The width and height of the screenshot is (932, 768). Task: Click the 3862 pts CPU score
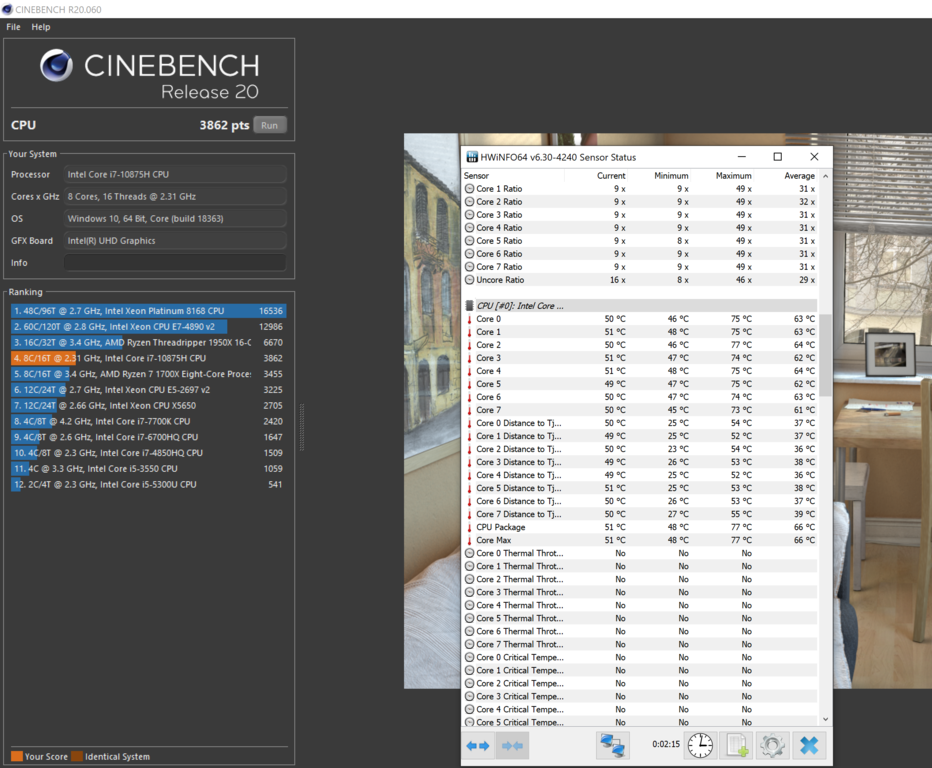tap(224, 125)
